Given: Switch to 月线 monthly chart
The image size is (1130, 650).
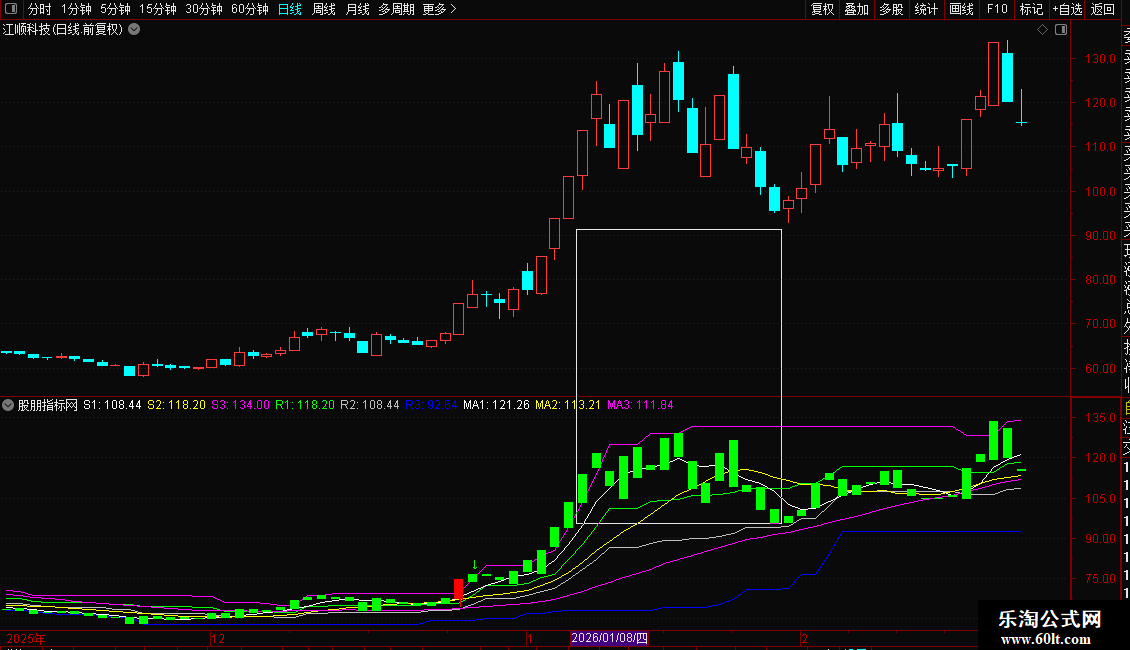Looking at the screenshot, I should (357, 9).
